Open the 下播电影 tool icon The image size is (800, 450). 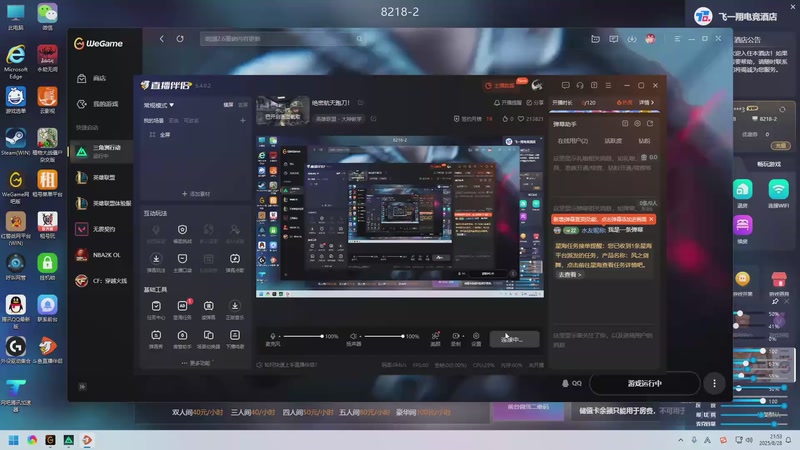pos(235,335)
